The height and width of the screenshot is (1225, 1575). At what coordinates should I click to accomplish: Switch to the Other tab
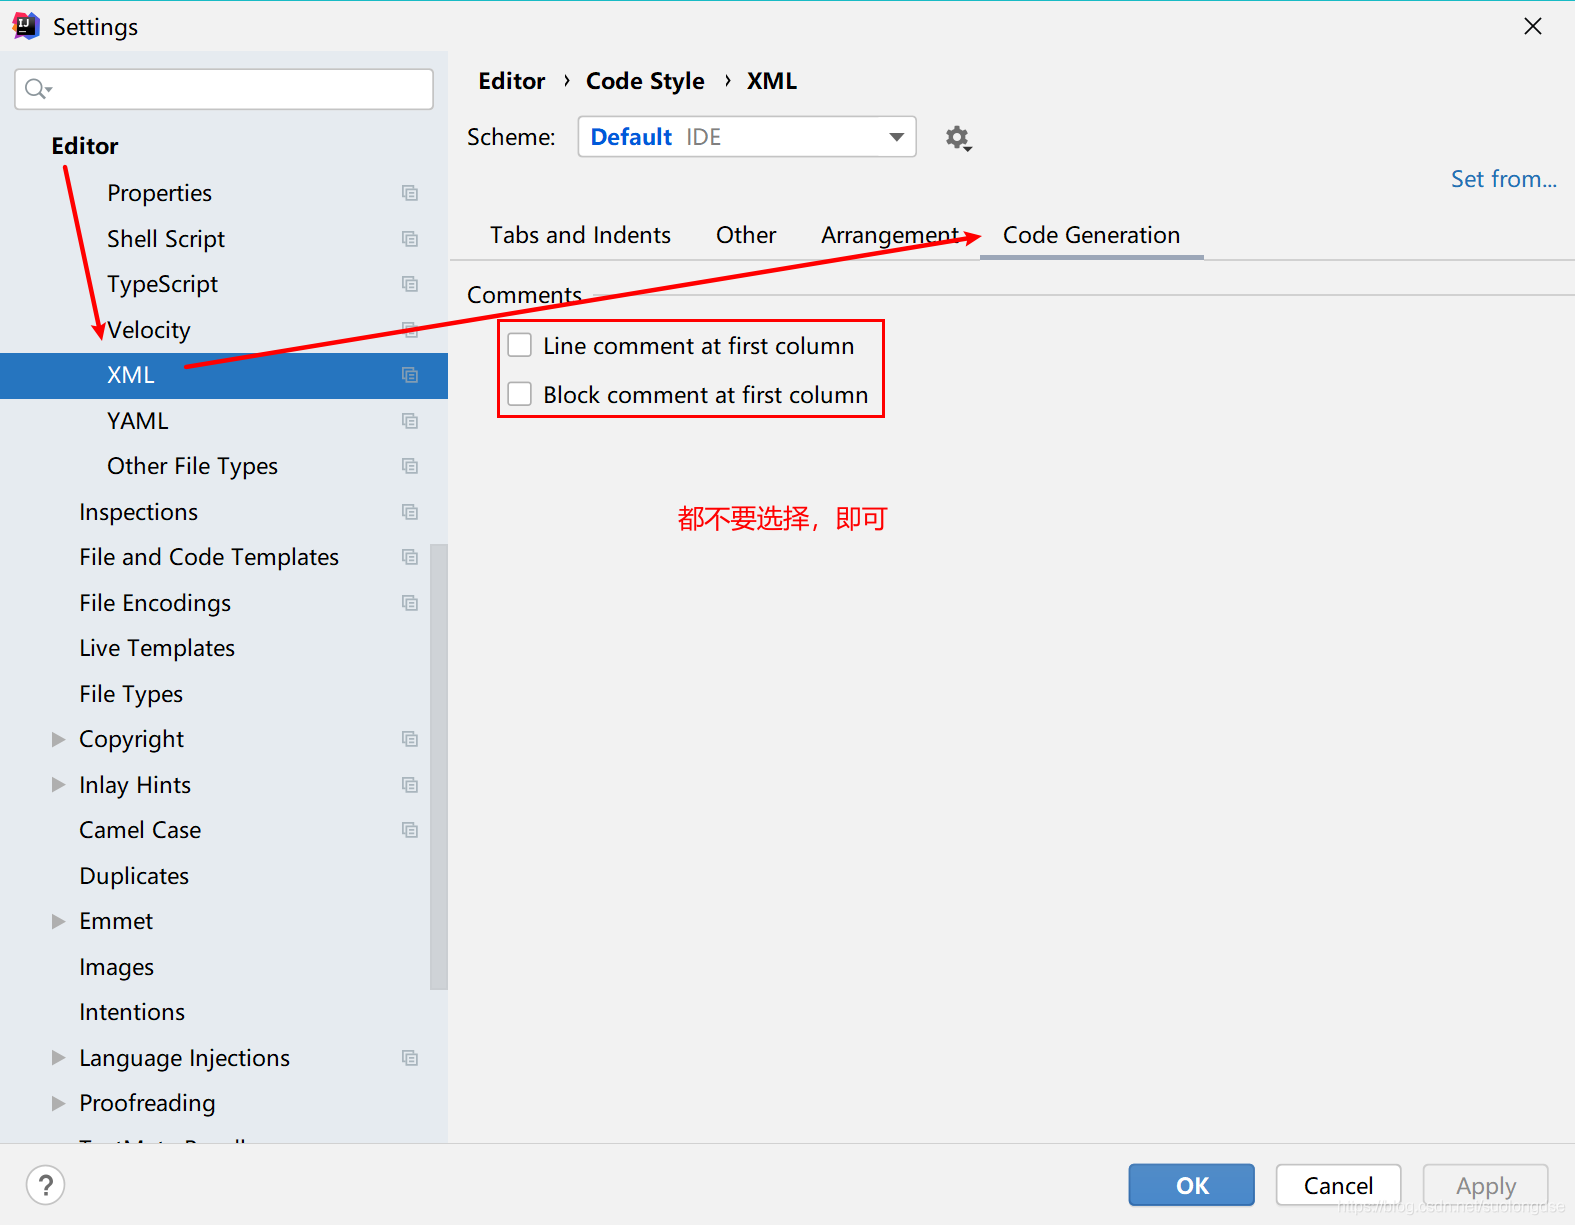click(746, 235)
